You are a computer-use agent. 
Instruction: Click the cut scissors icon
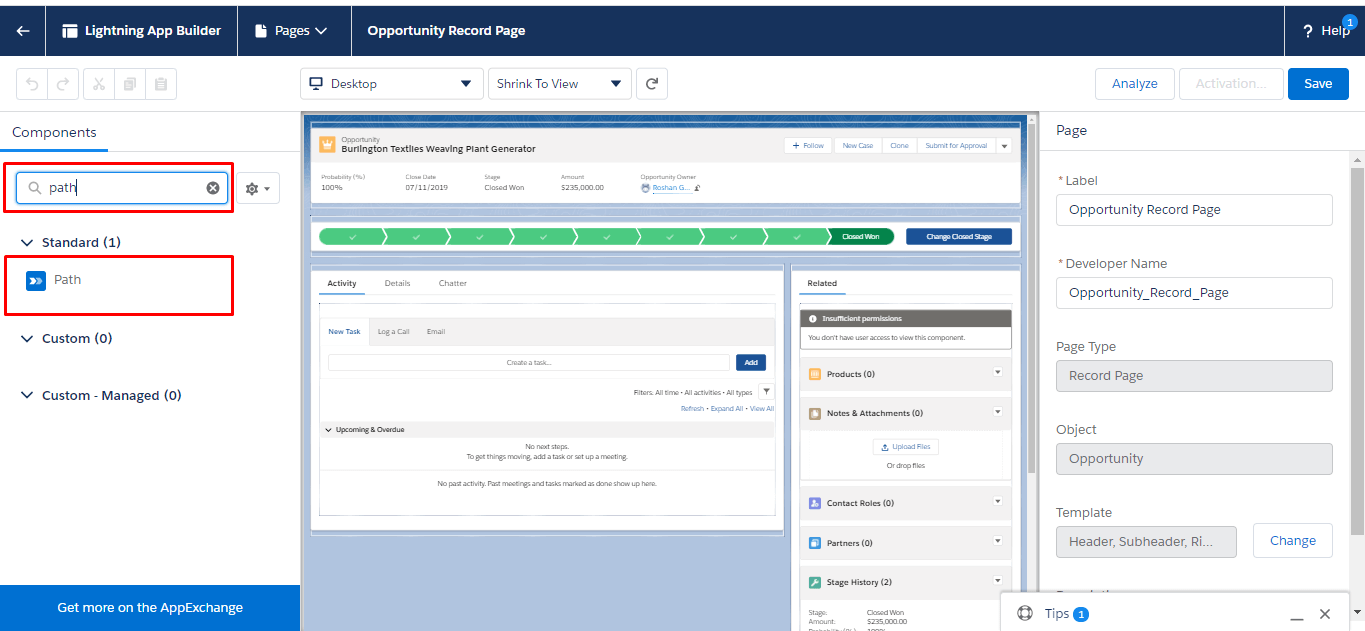point(99,84)
